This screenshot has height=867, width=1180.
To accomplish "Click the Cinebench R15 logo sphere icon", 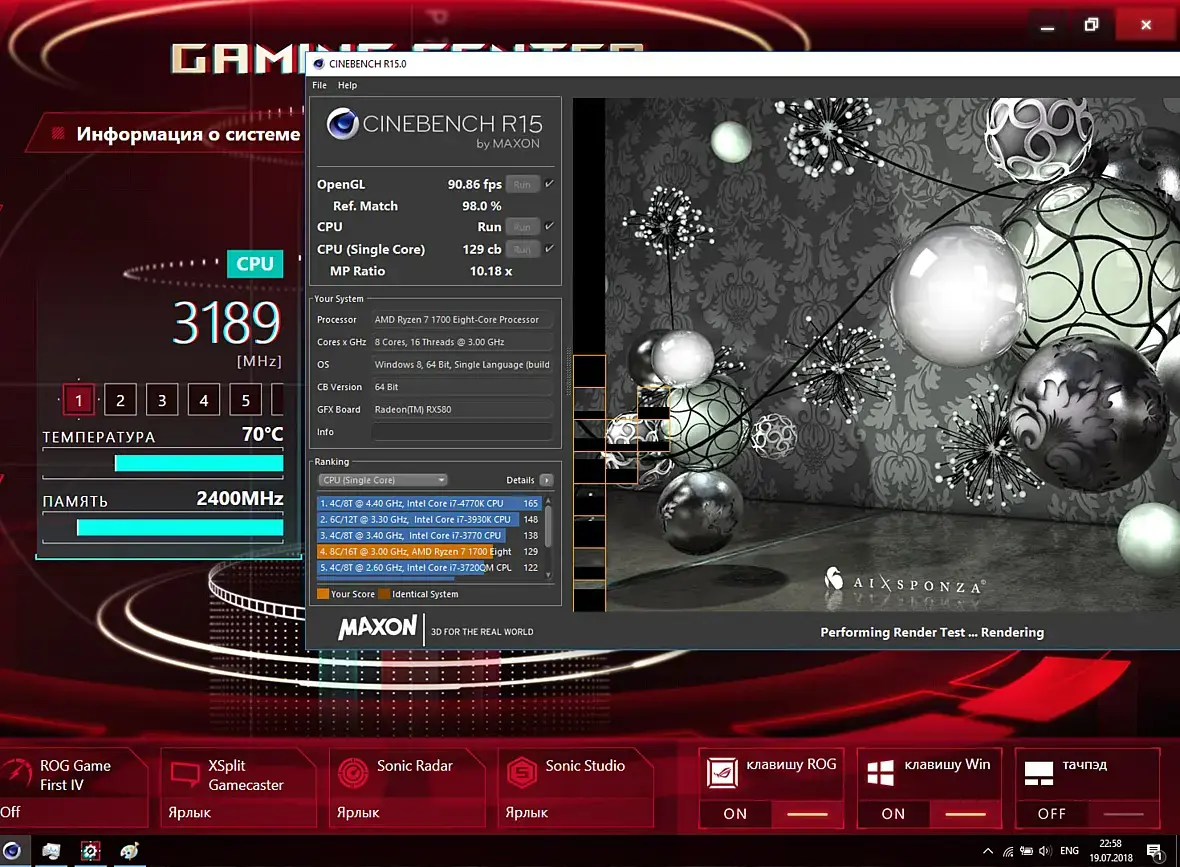I will coord(342,124).
